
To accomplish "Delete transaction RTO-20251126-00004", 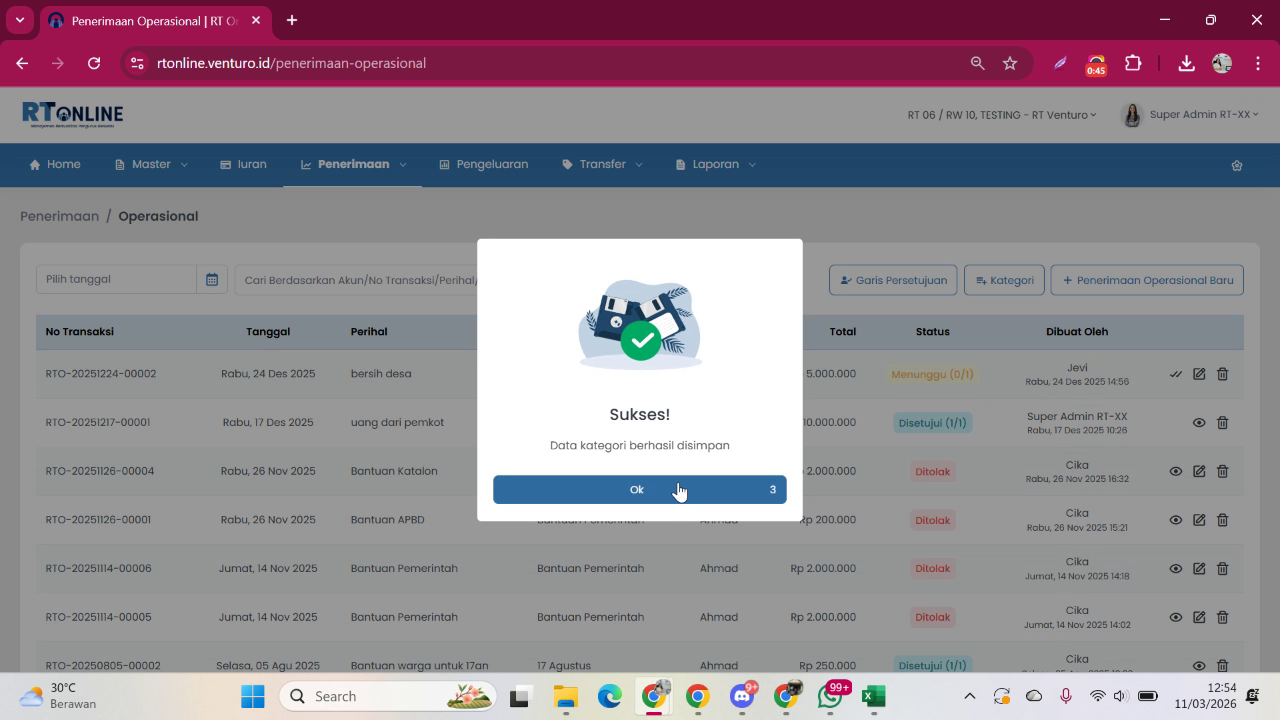I will [1222, 471].
